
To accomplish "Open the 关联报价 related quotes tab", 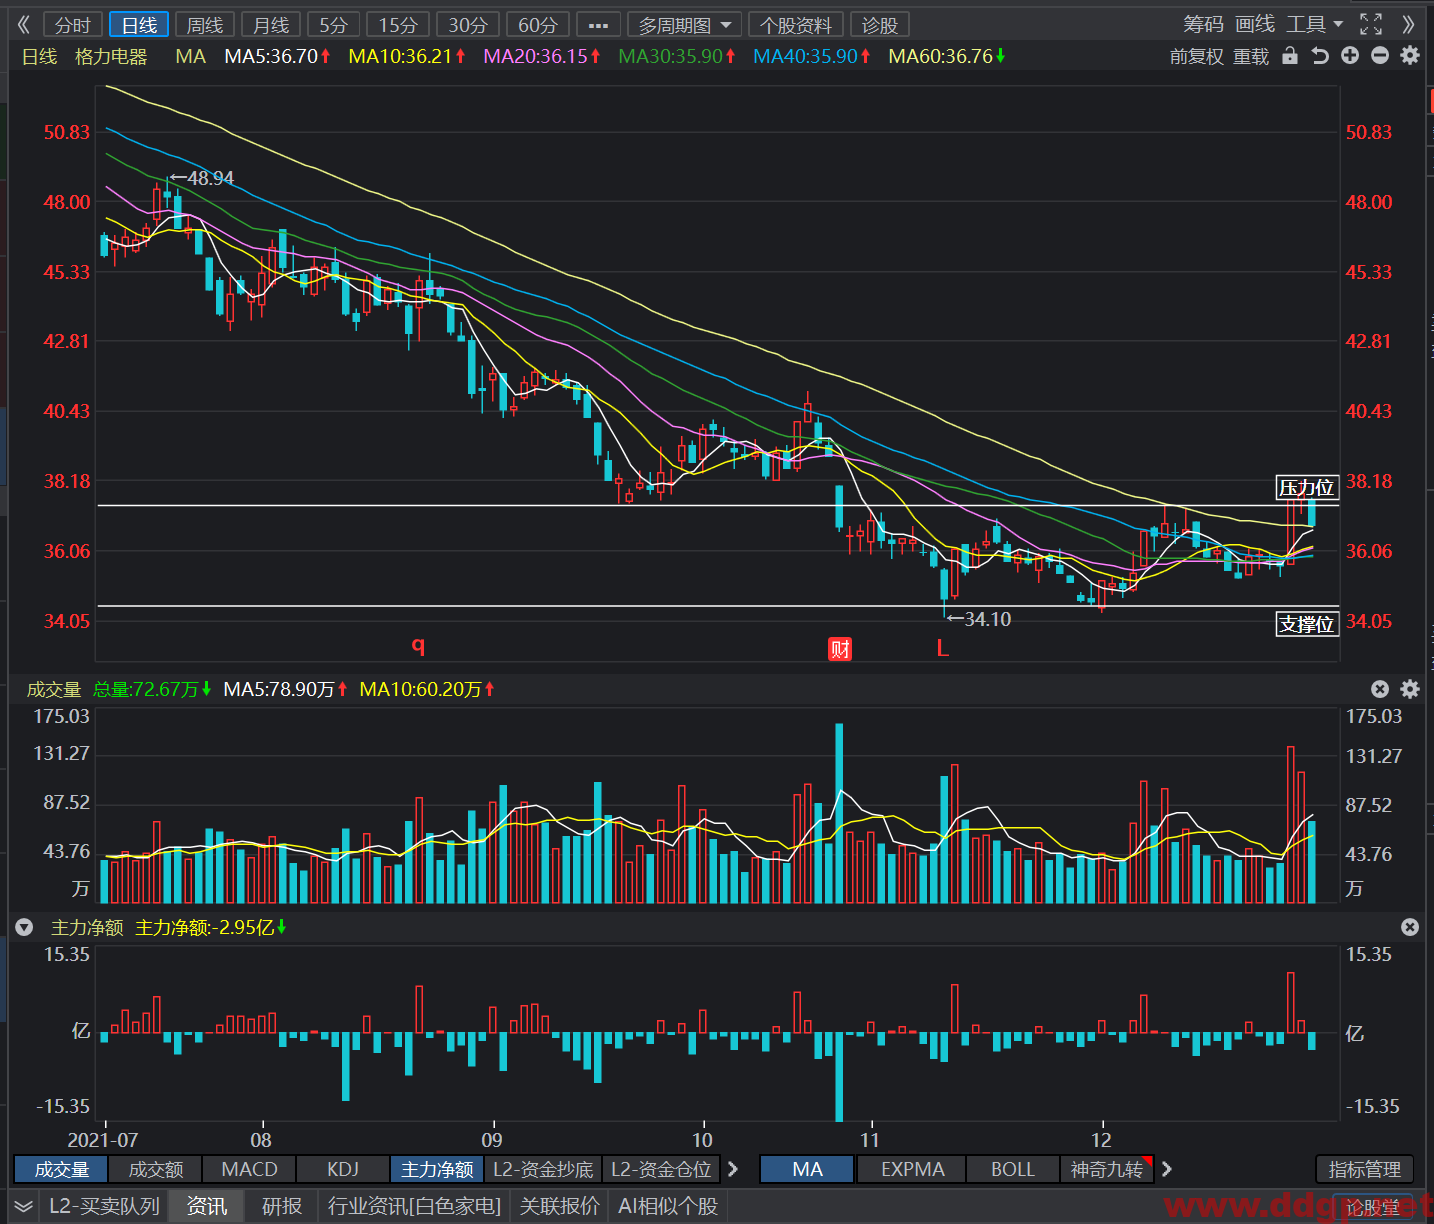I will click(x=559, y=1206).
